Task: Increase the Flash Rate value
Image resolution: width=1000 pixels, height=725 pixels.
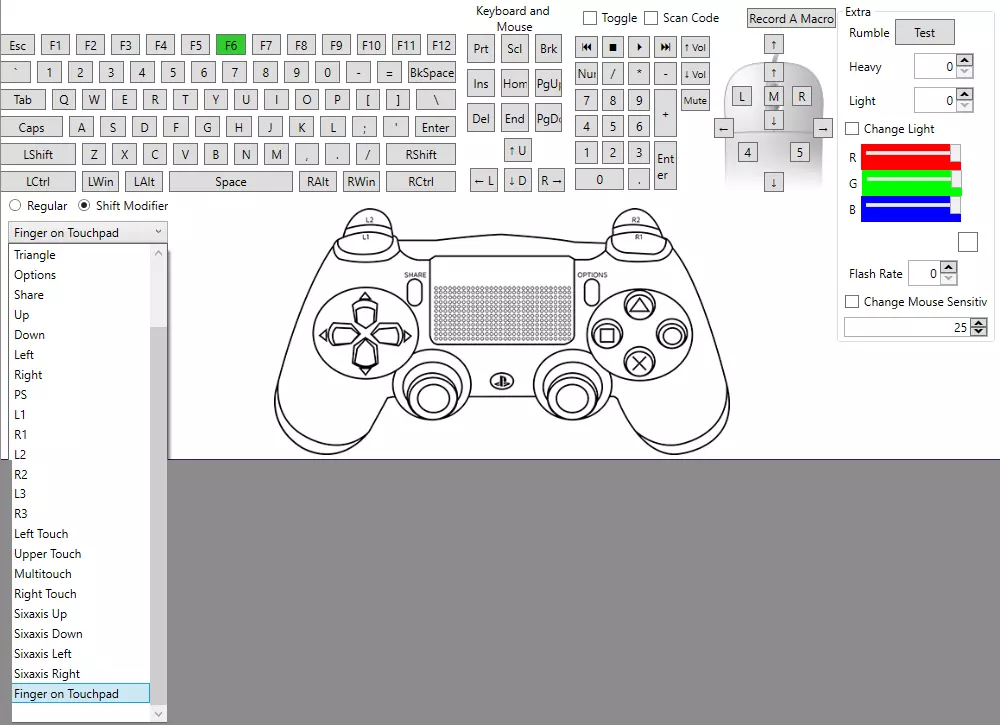Action: coord(949,268)
